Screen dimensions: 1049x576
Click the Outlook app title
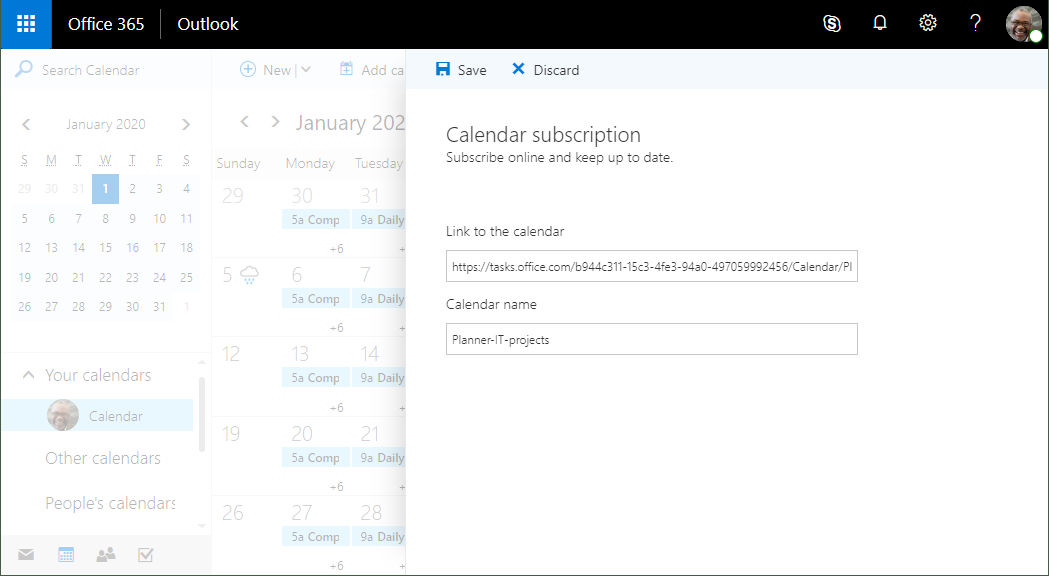click(x=208, y=24)
